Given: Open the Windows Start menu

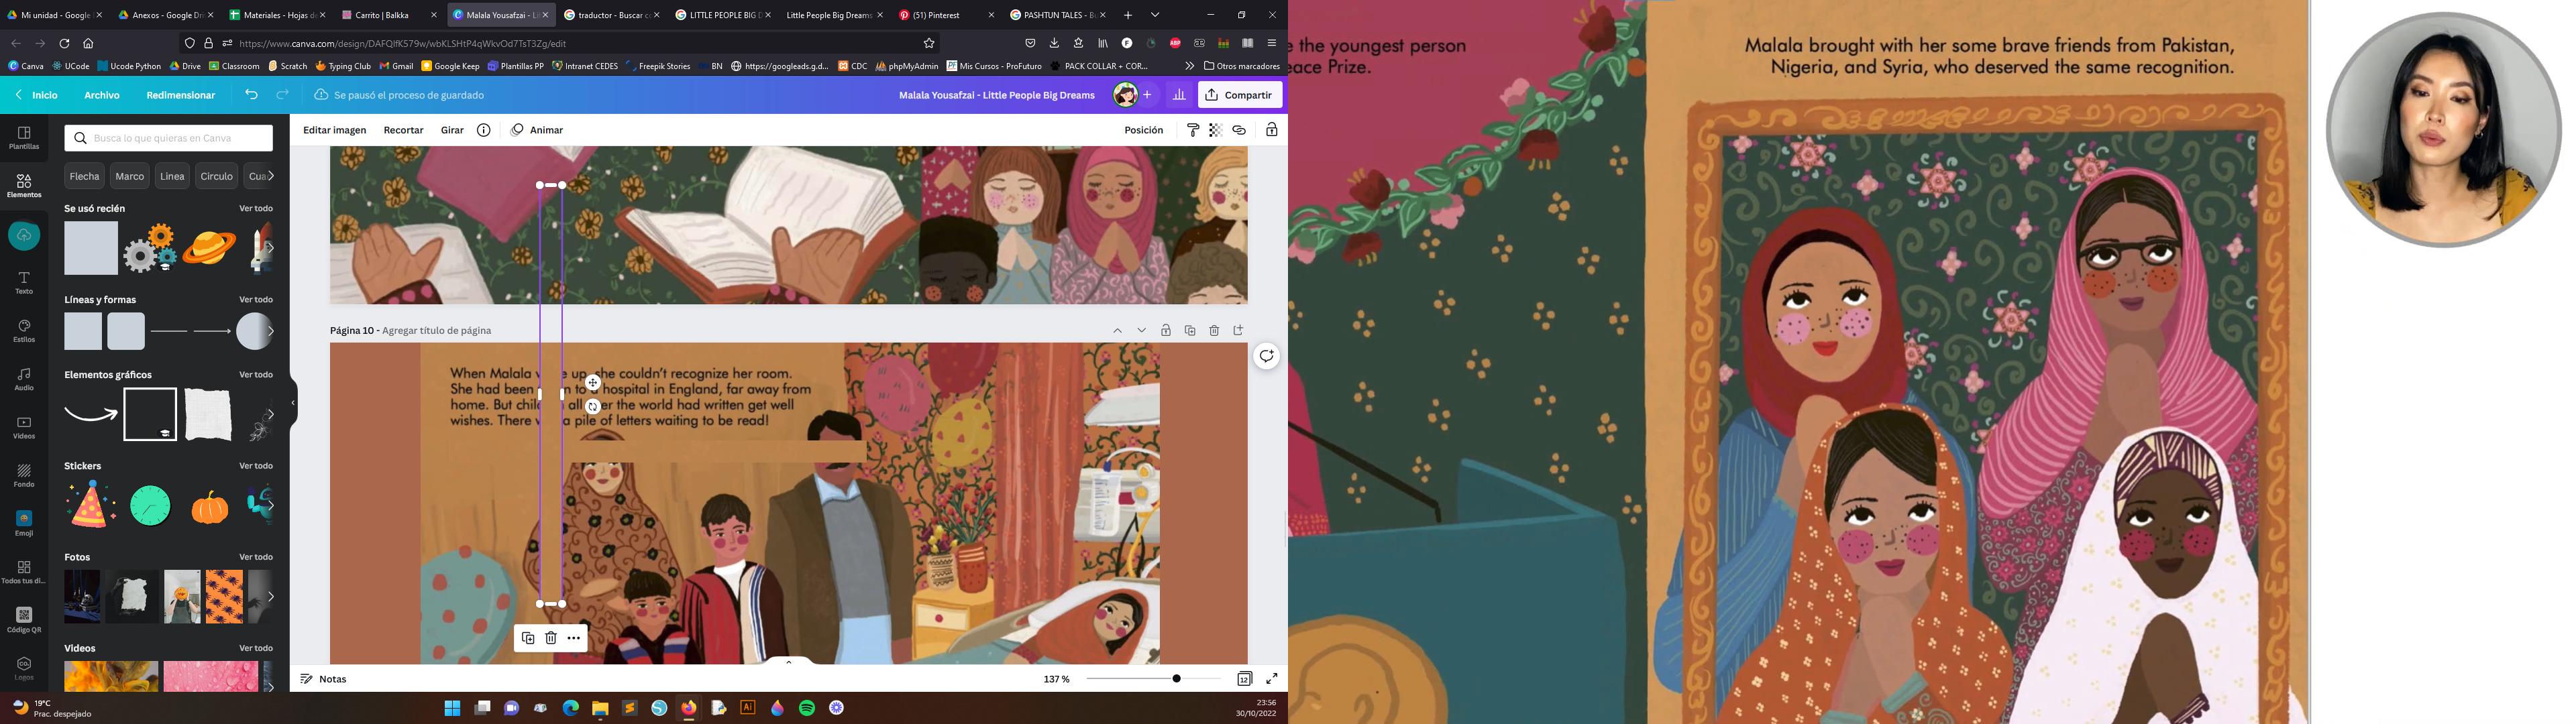Looking at the screenshot, I should [452, 708].
